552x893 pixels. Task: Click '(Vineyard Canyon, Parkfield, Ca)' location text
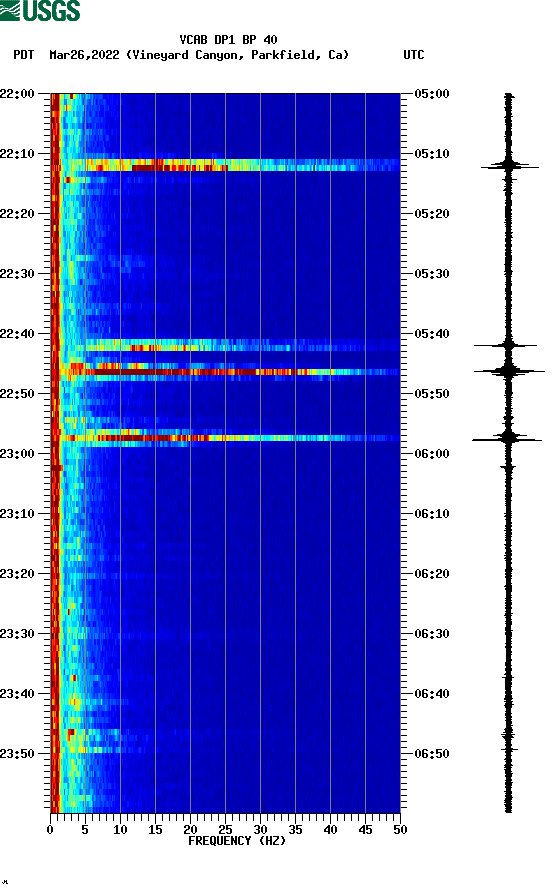click(x=237, y=55)
